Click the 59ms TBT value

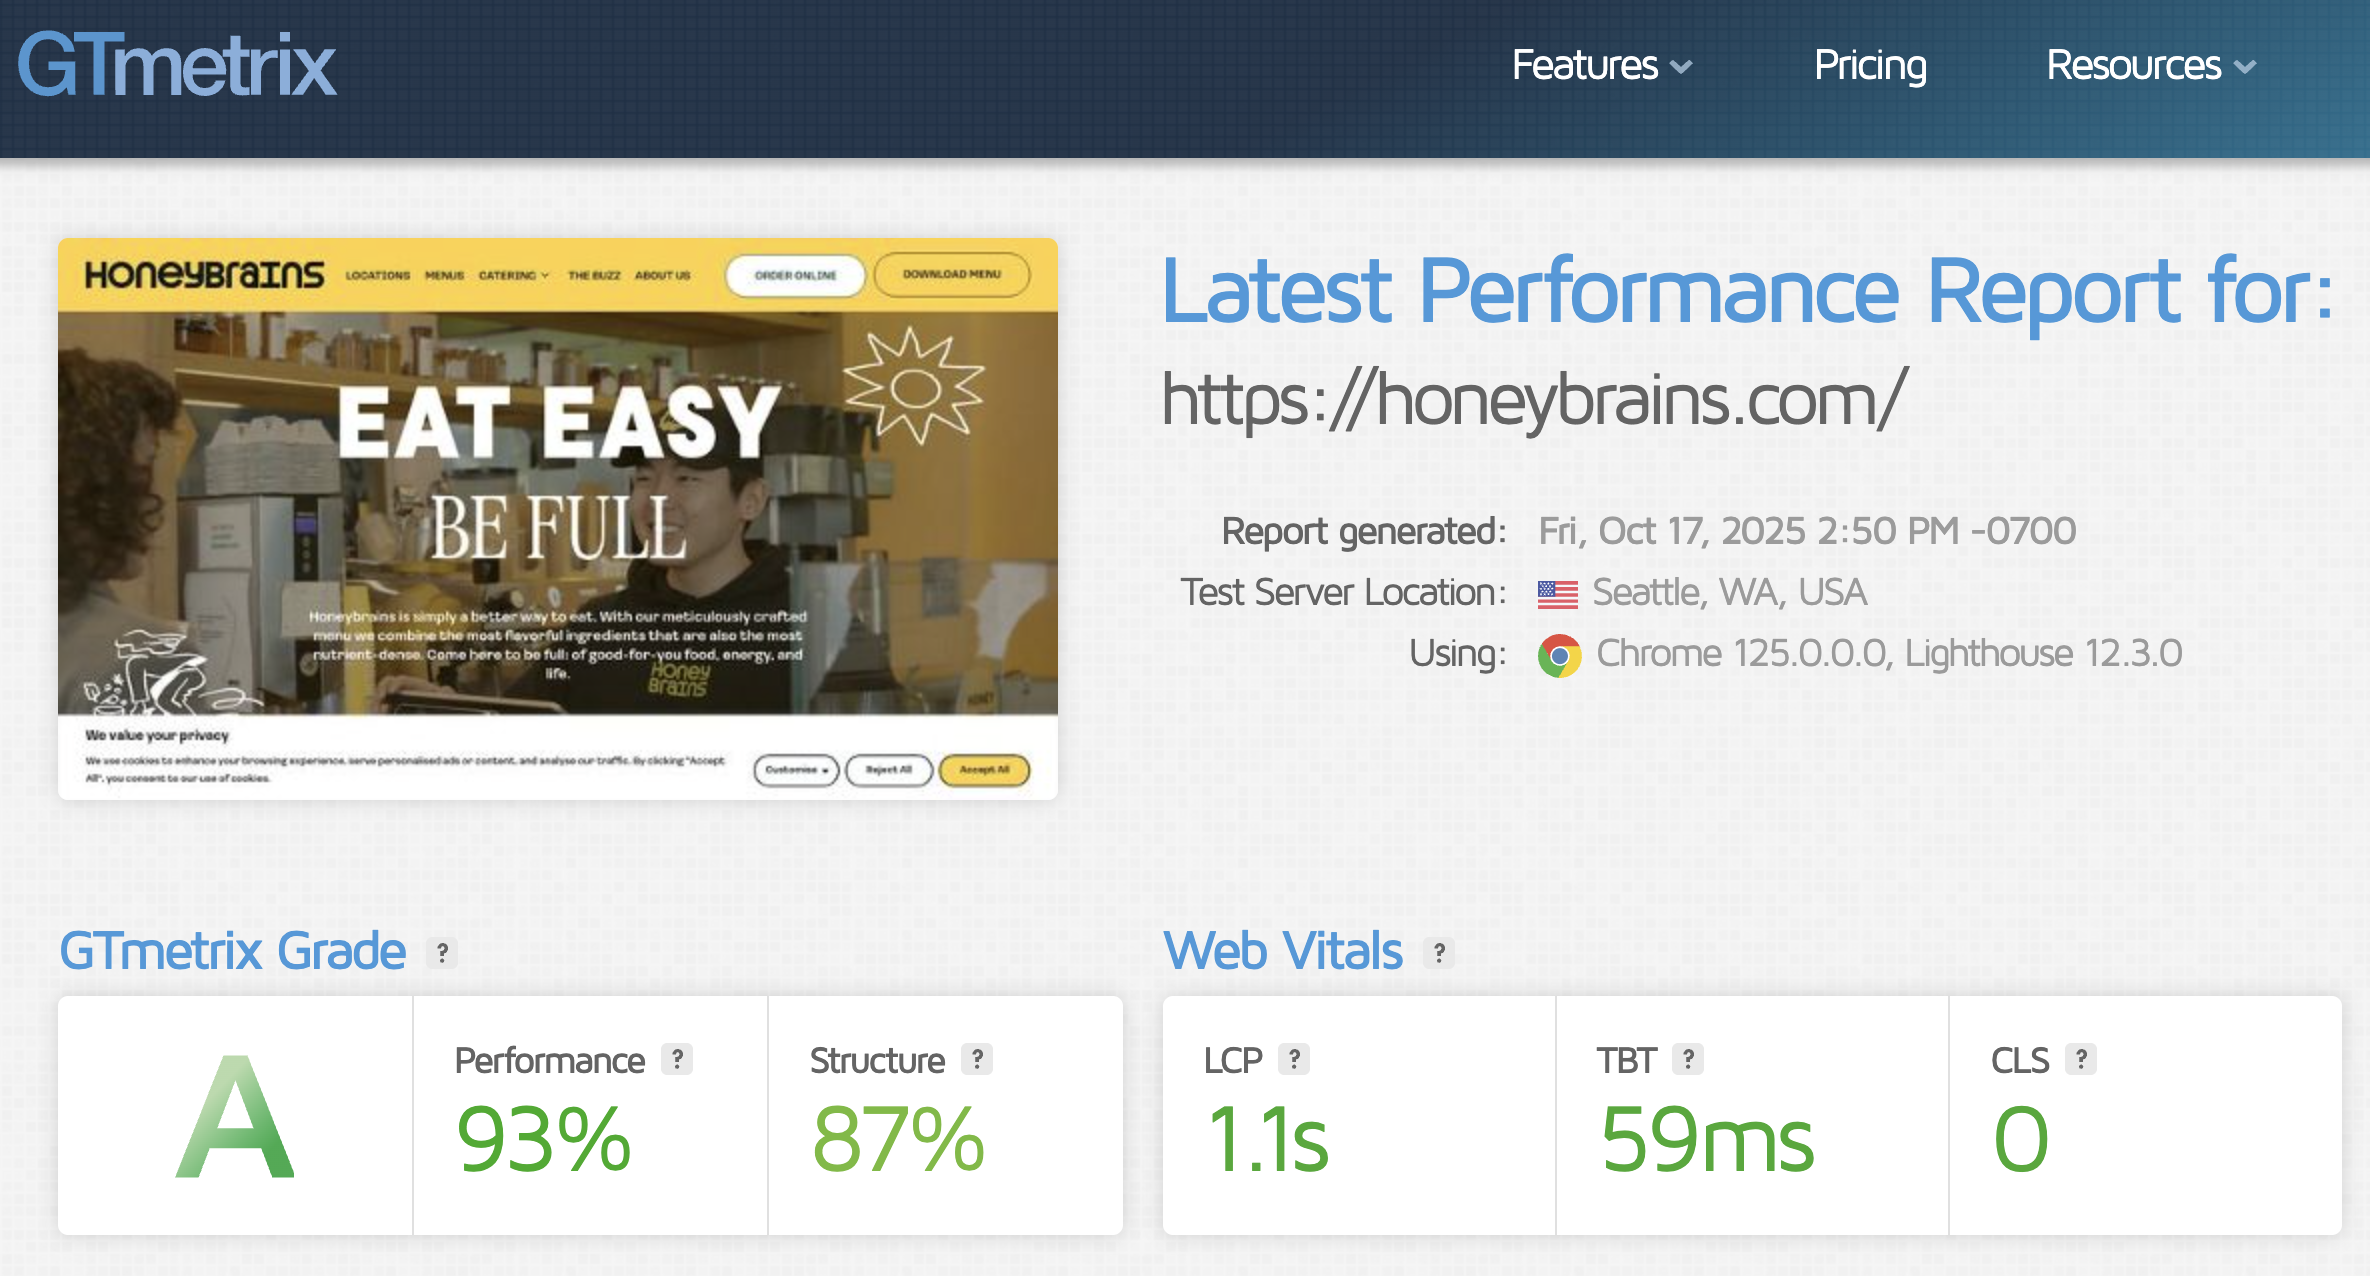(x=1707, y=1139)
